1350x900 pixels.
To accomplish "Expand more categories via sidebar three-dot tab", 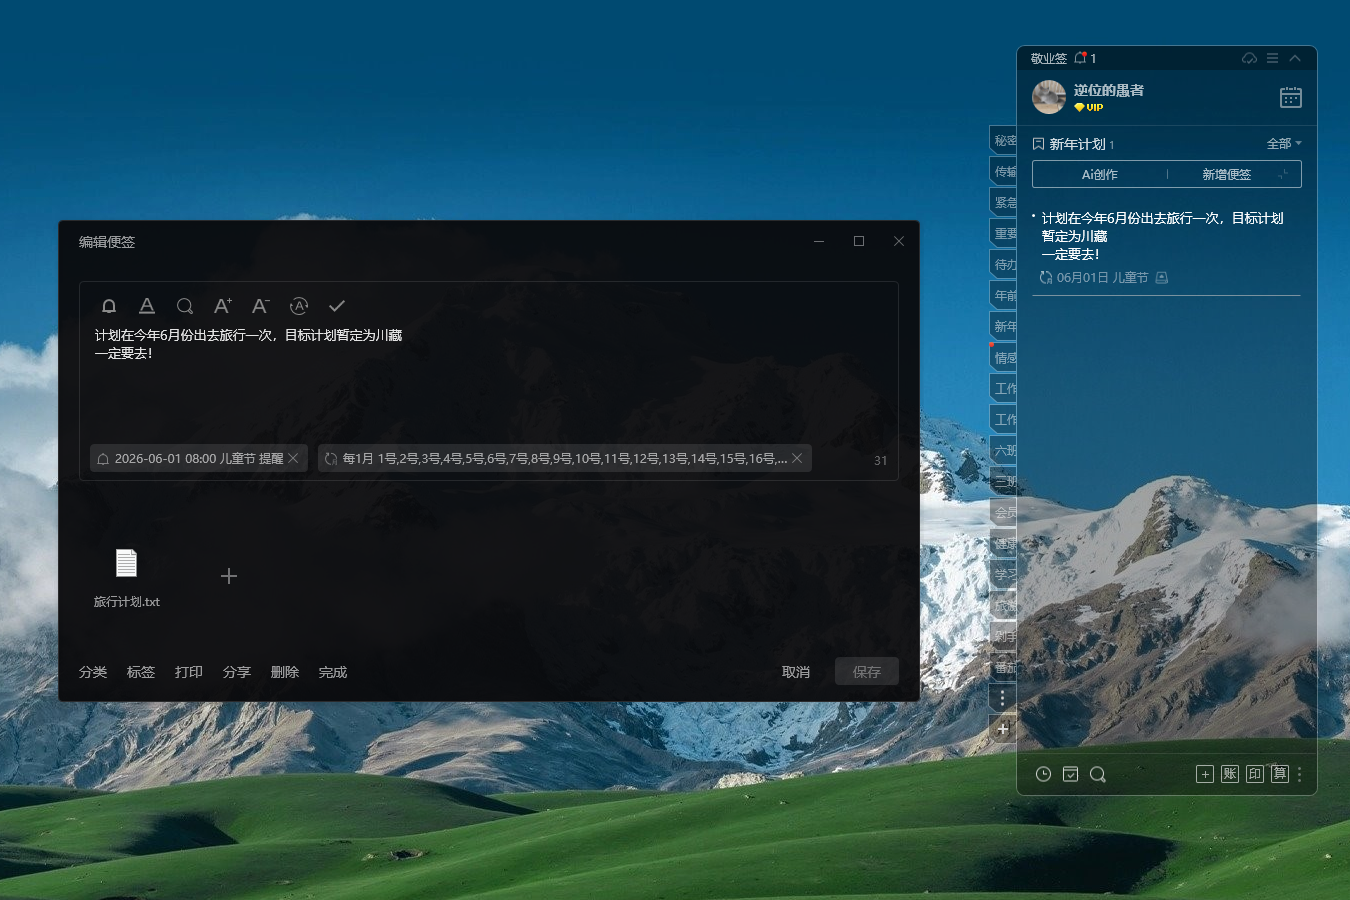I will (1002, 698).
